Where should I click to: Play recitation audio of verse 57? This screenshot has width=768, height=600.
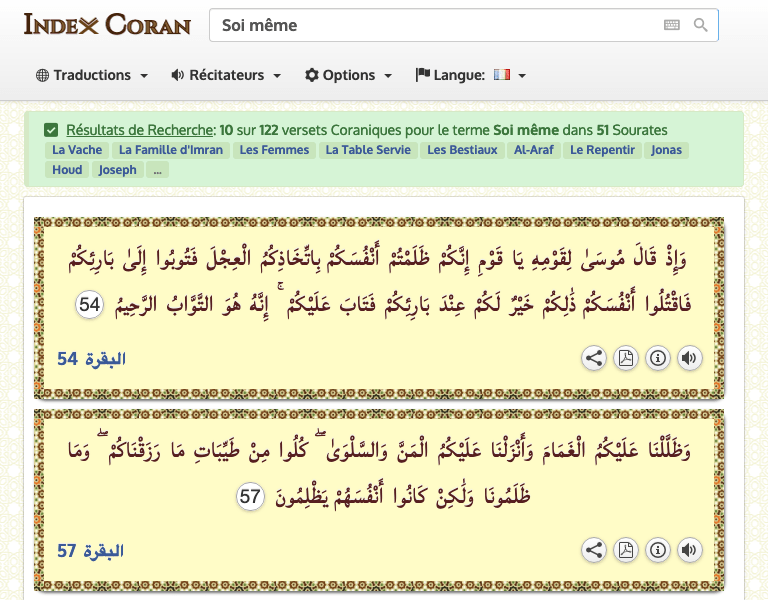tap(689, 549)
